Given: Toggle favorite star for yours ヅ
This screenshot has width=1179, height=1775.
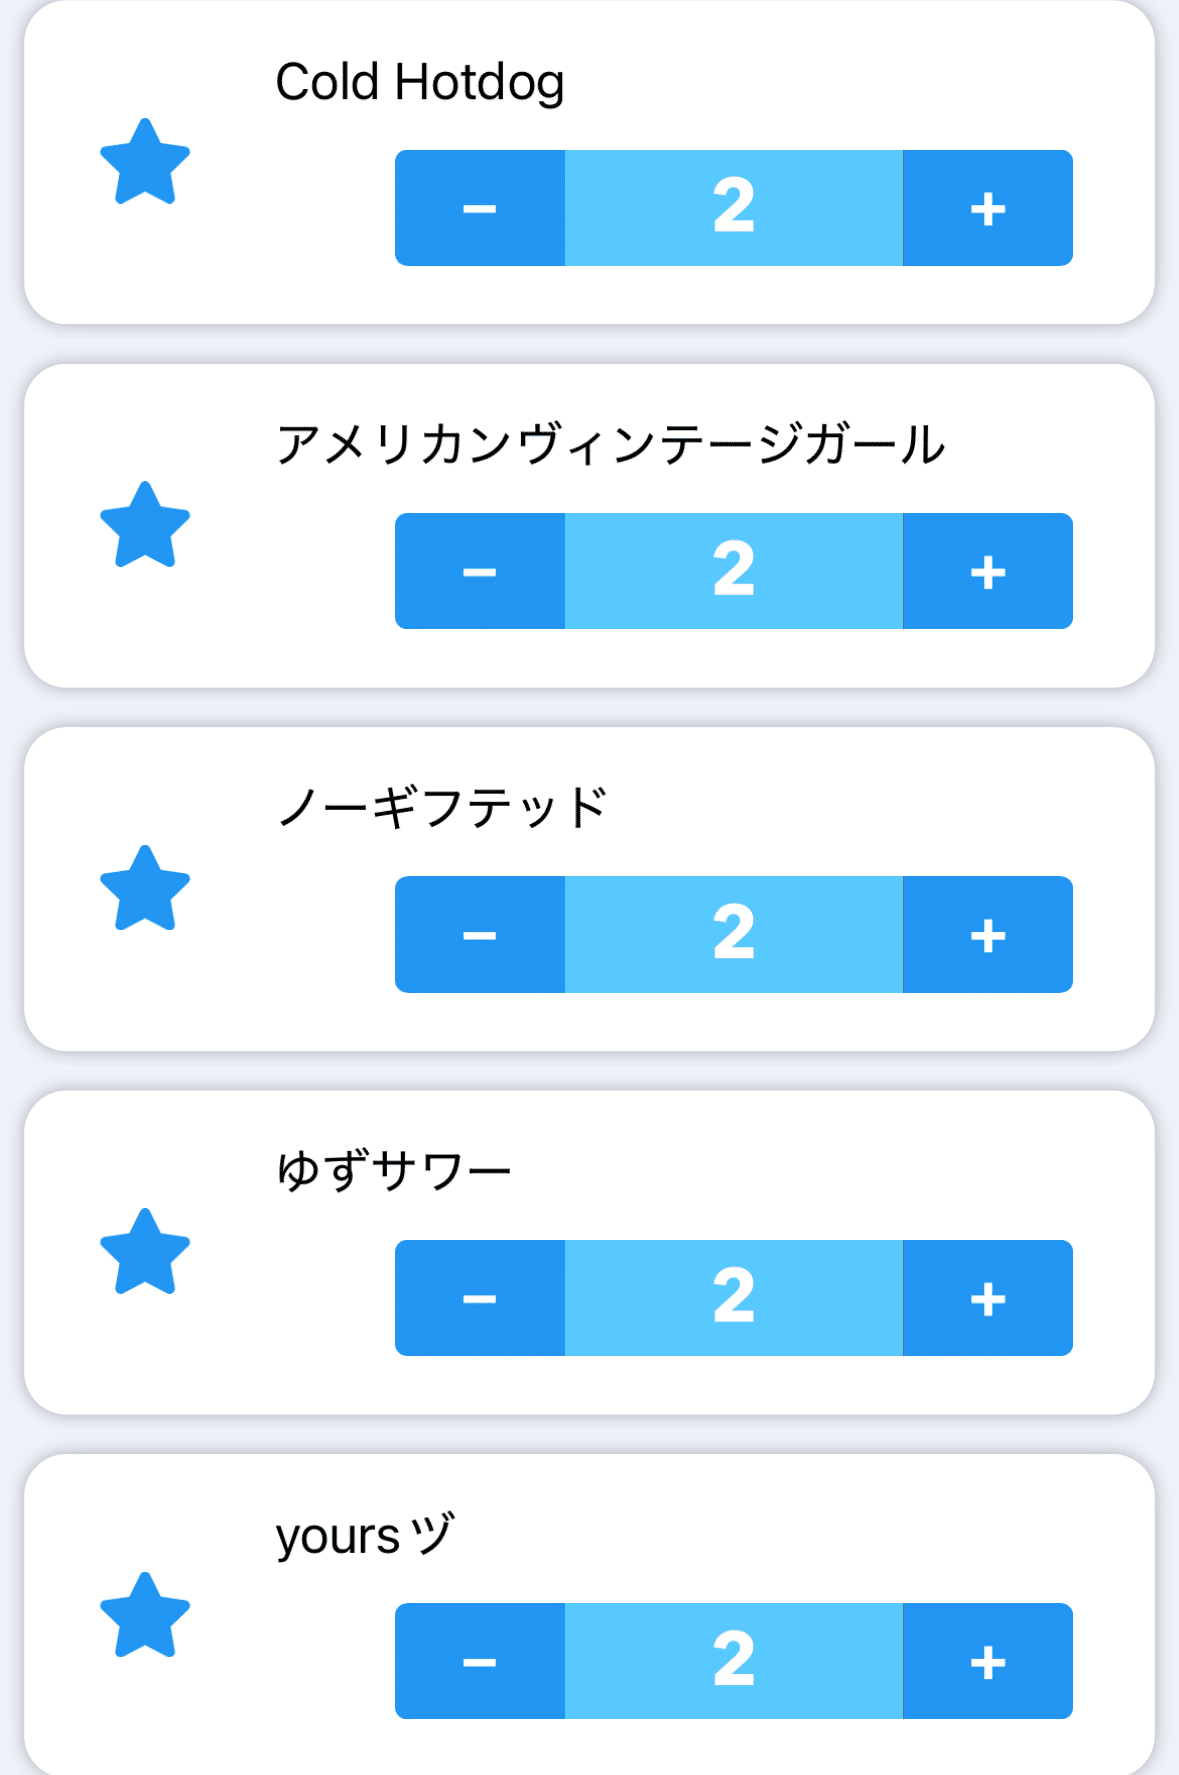Looking at the screenshot, I should pyautogui.click(x=145, y=1616).
